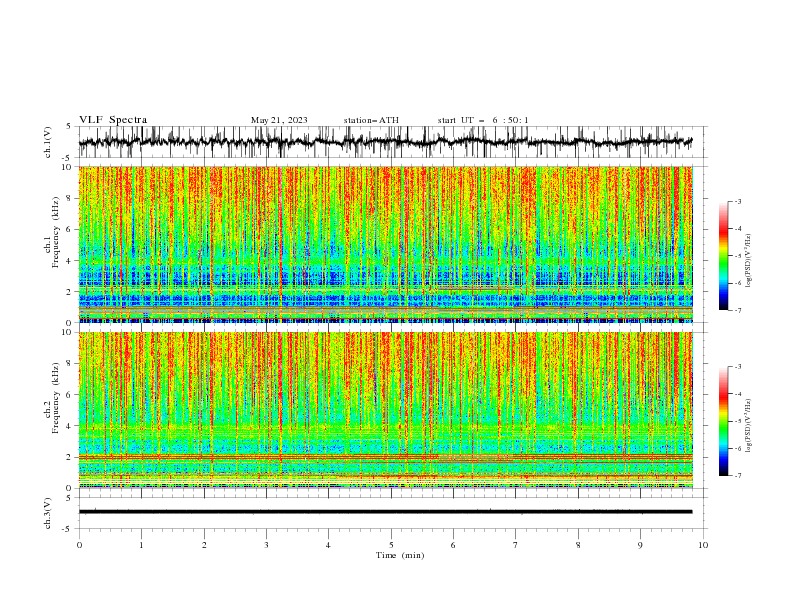Click ch.2 frequency axis tick '6'

pos(71,395)
